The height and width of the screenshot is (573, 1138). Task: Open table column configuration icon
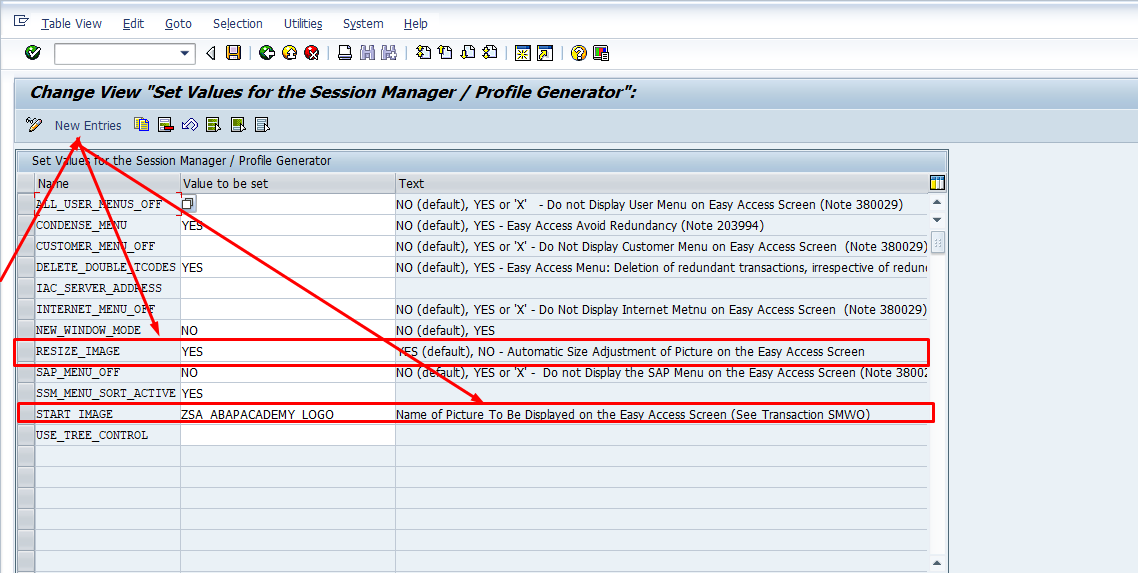(x=937, y=183)
